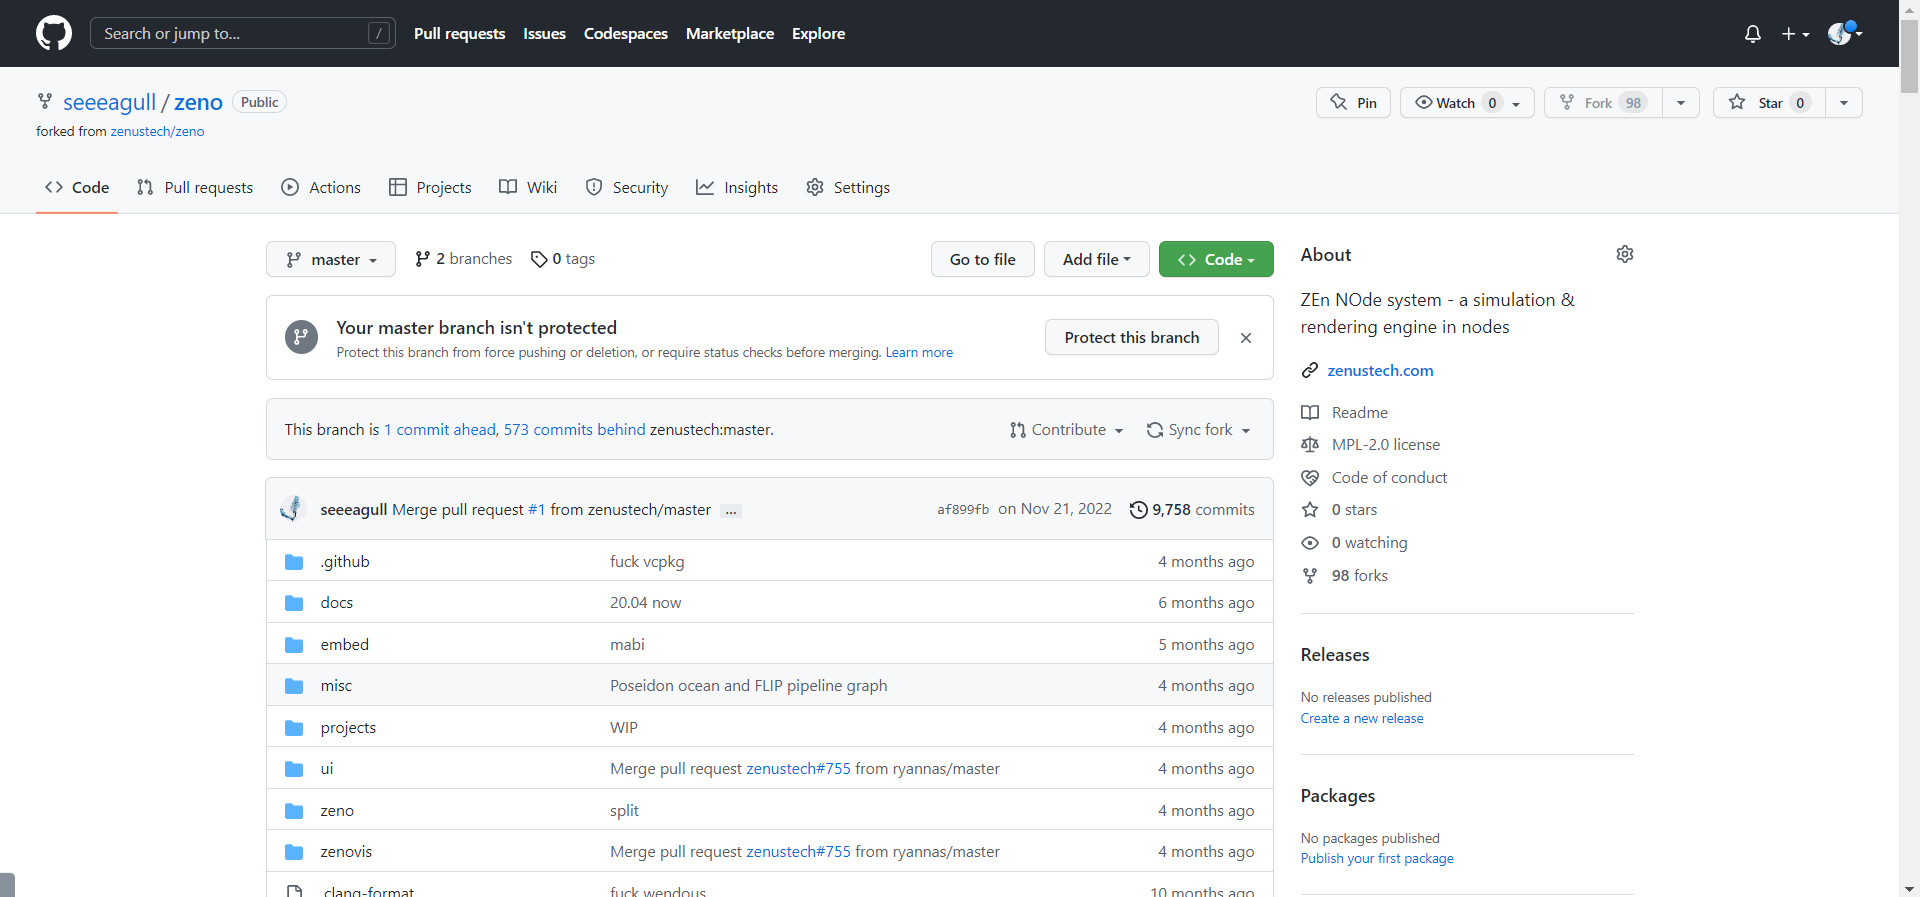Pin this repository
1920x897 pixels.
point(1353,102)
